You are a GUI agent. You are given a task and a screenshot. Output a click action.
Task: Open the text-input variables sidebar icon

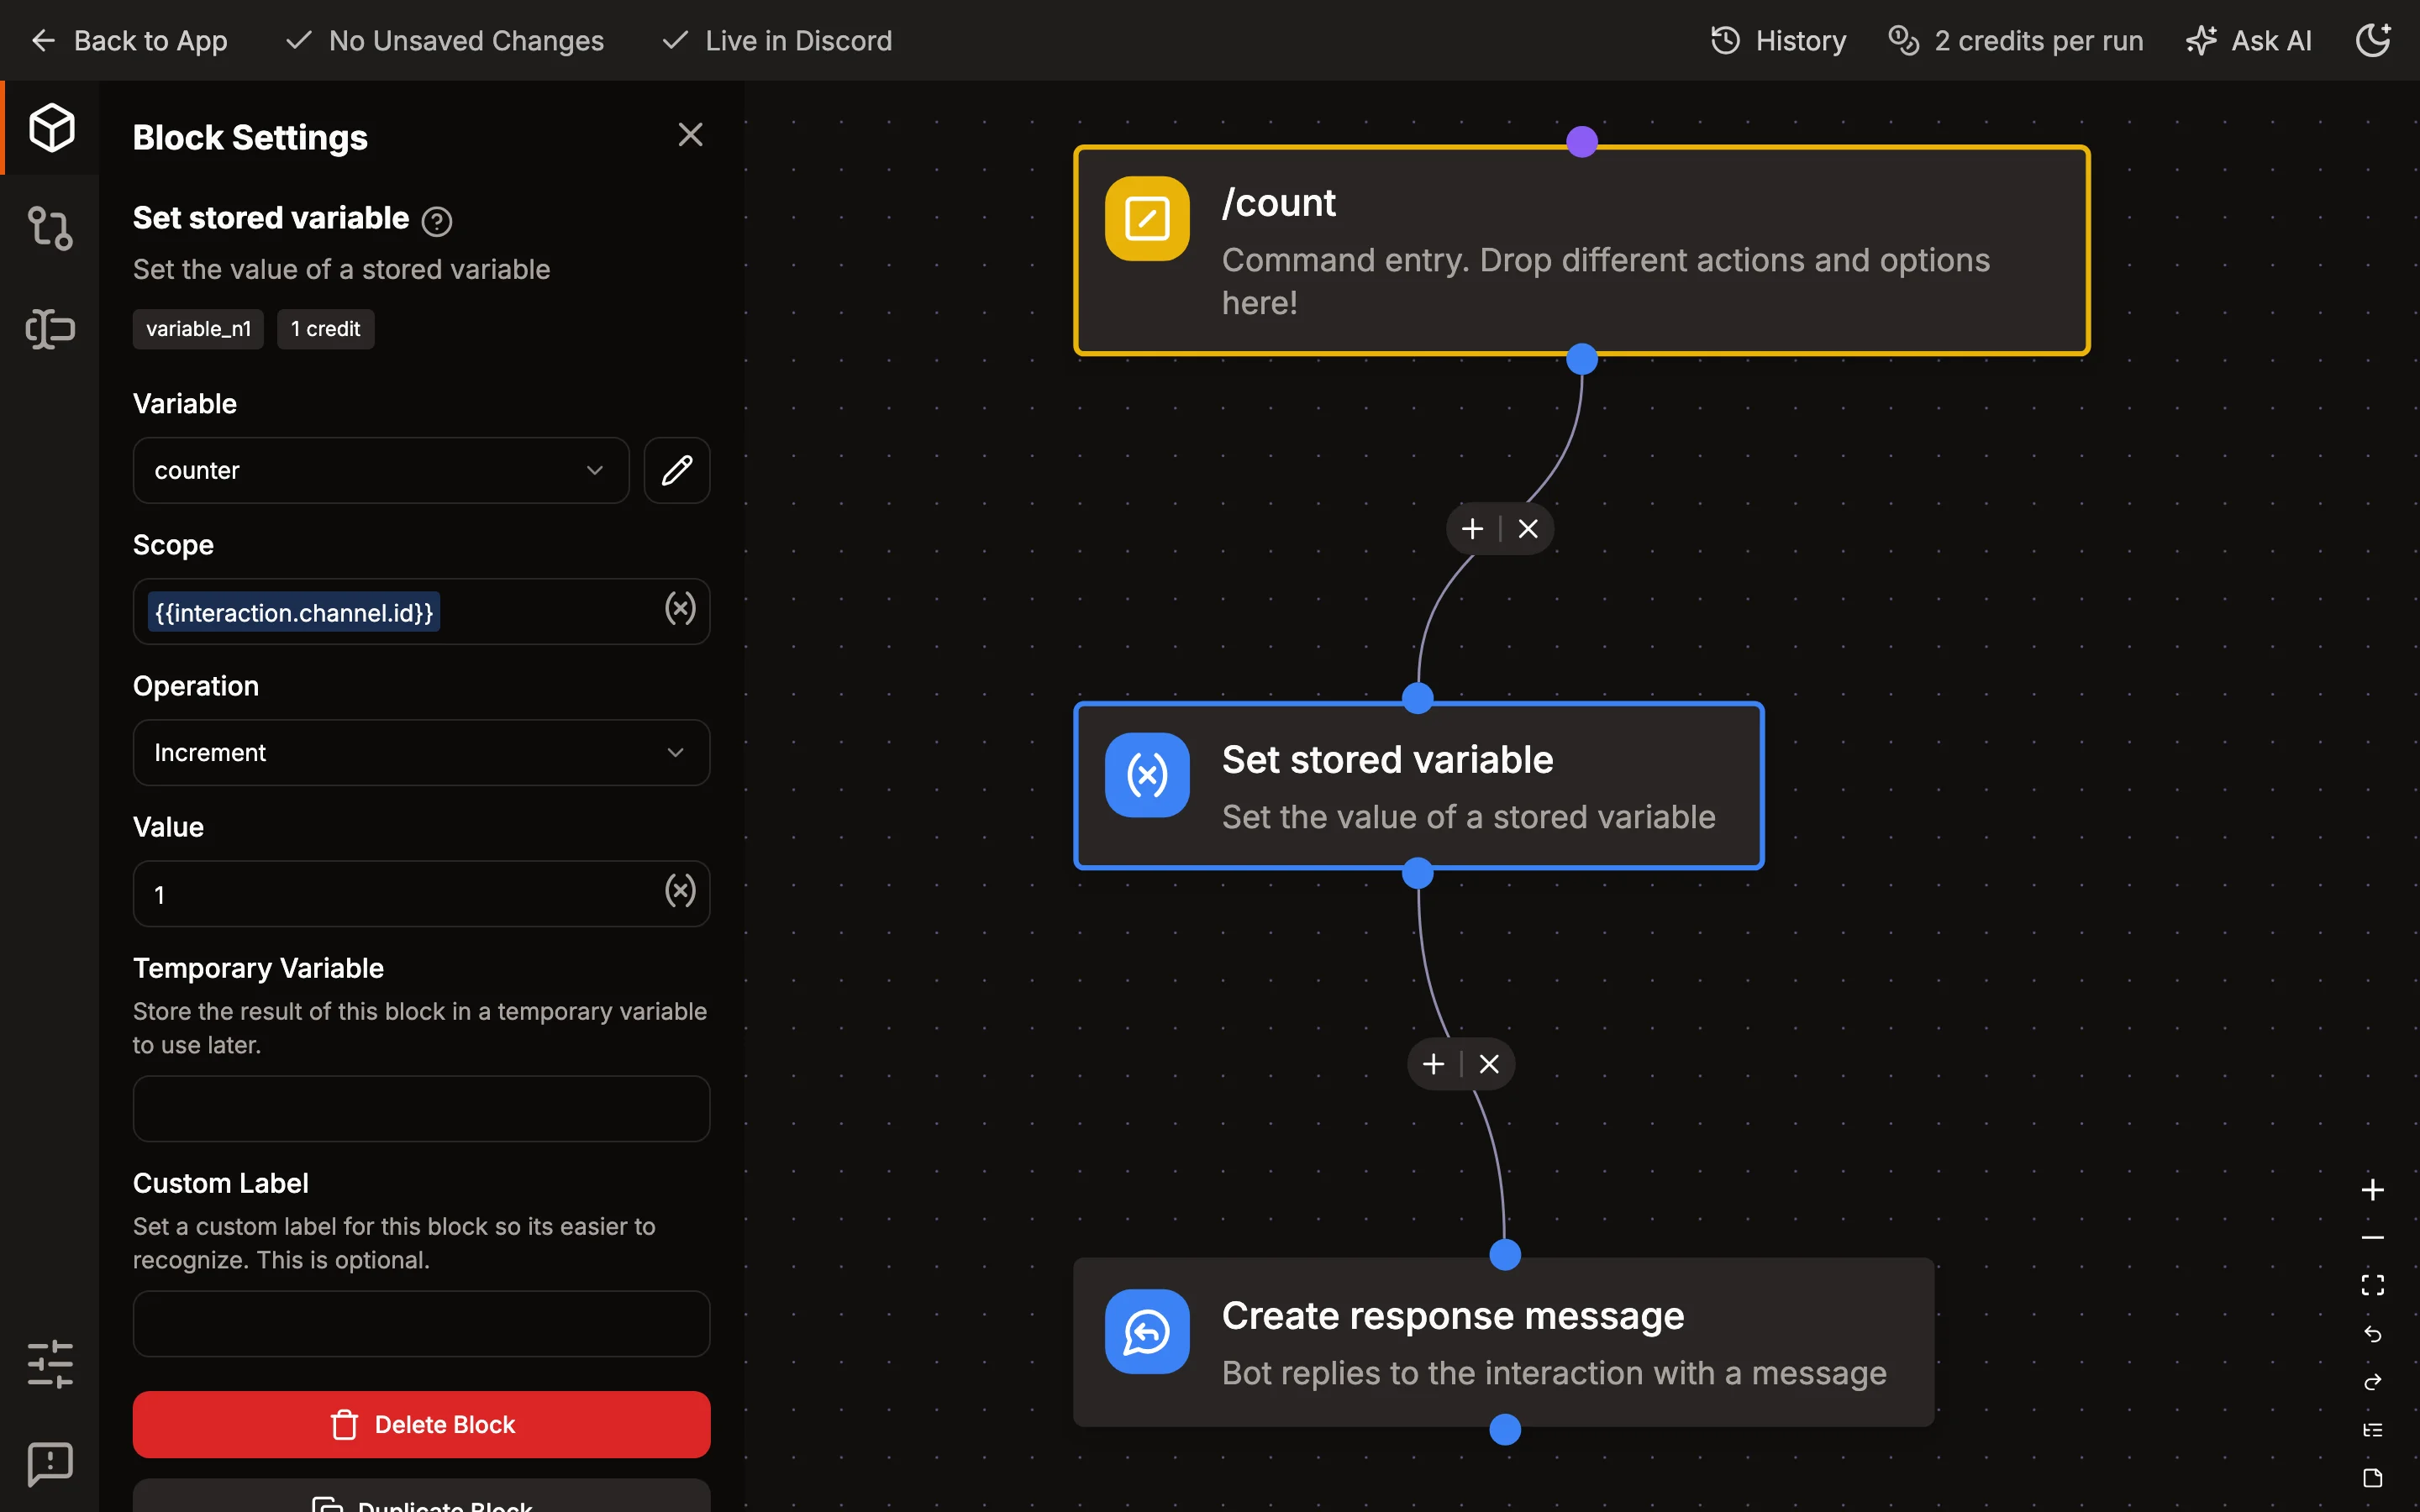click(51, 329)
